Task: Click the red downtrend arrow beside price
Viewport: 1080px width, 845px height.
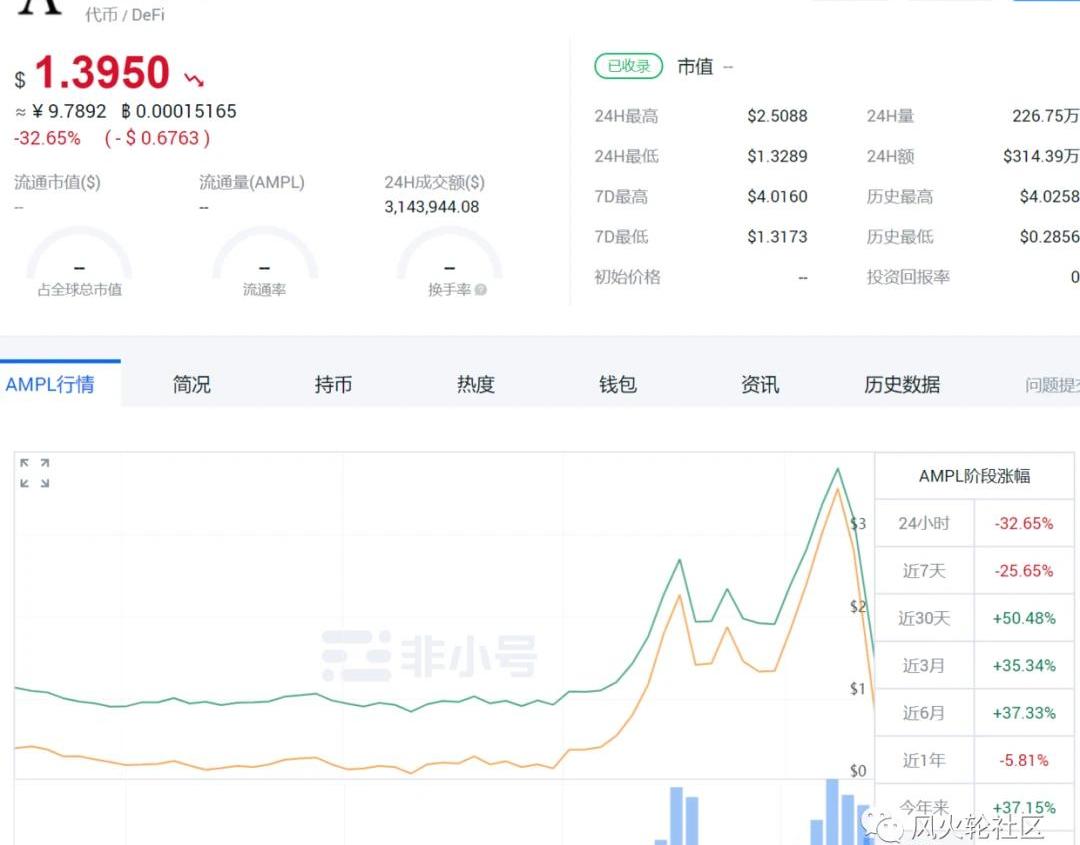Action: click(x=194, y=78)
